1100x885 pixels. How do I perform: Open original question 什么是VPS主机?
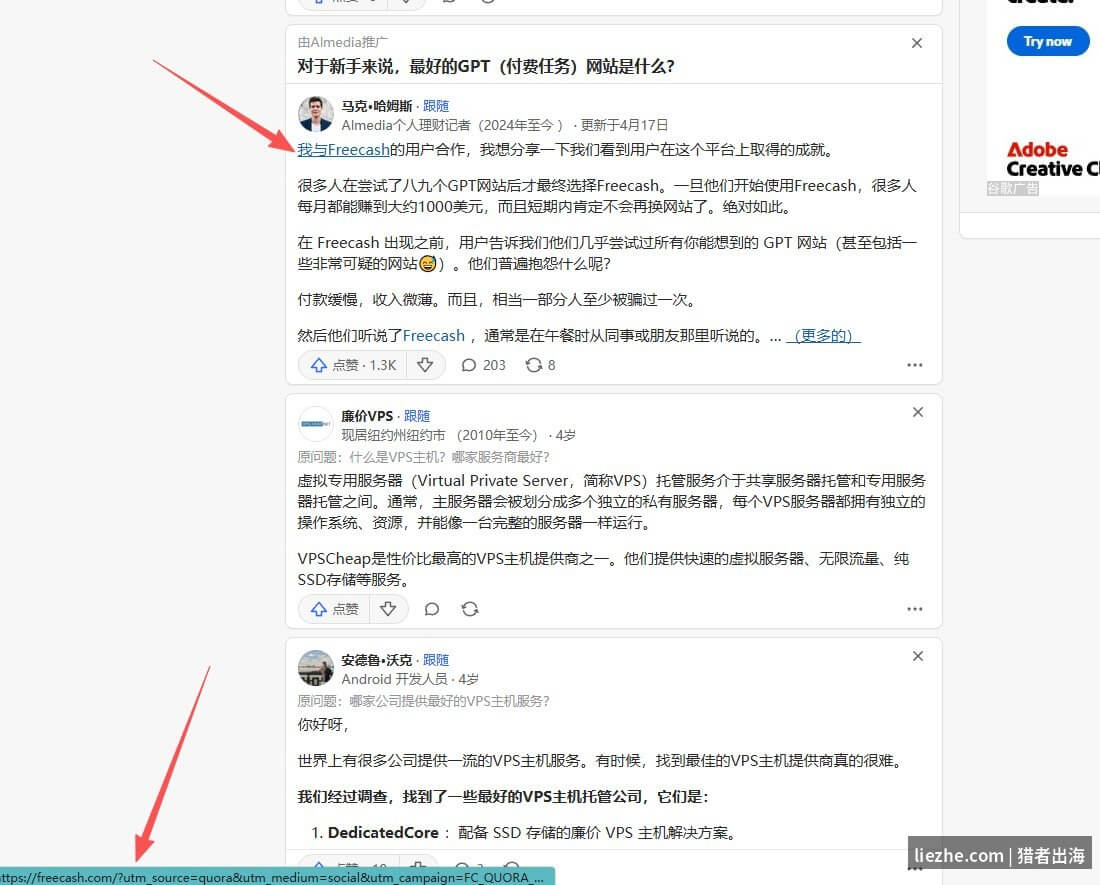click(x=449, y=457)
